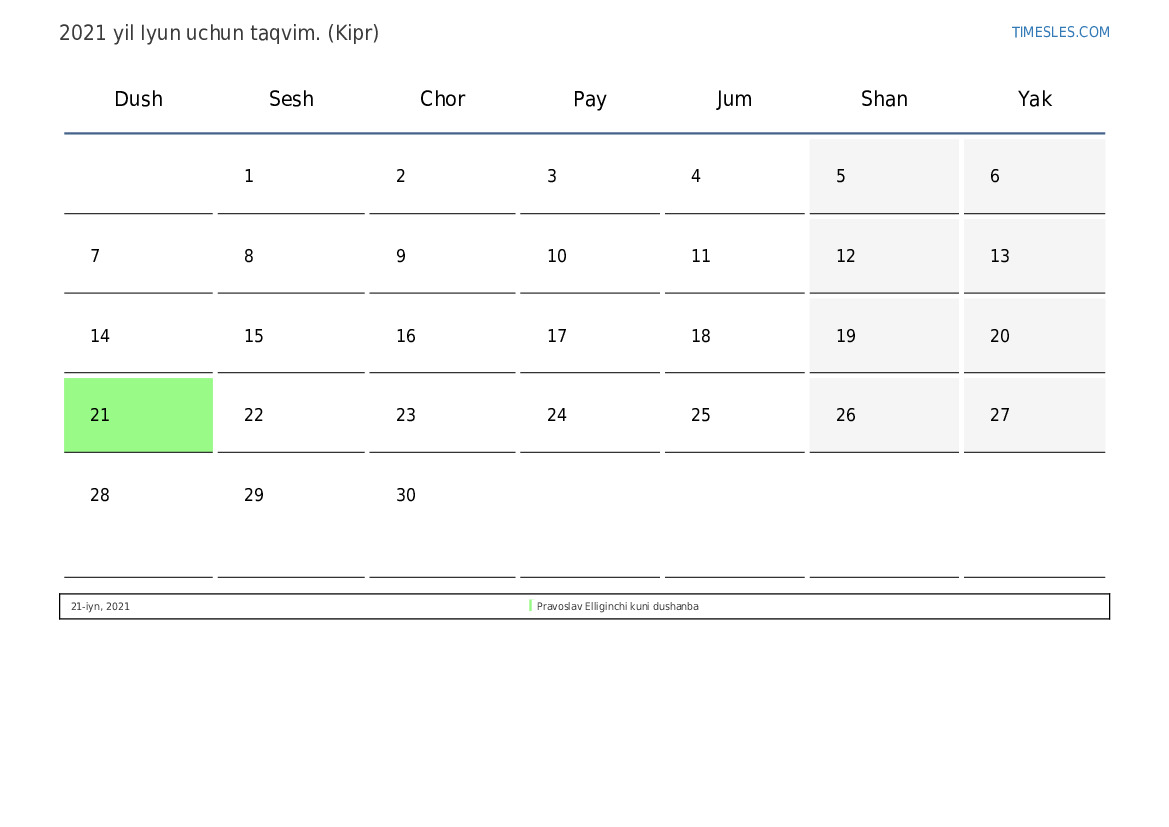The width and height of the screenshot is (1169, 827).
Task: Click the Chor weekday header
Action: [x=442, y=99]
